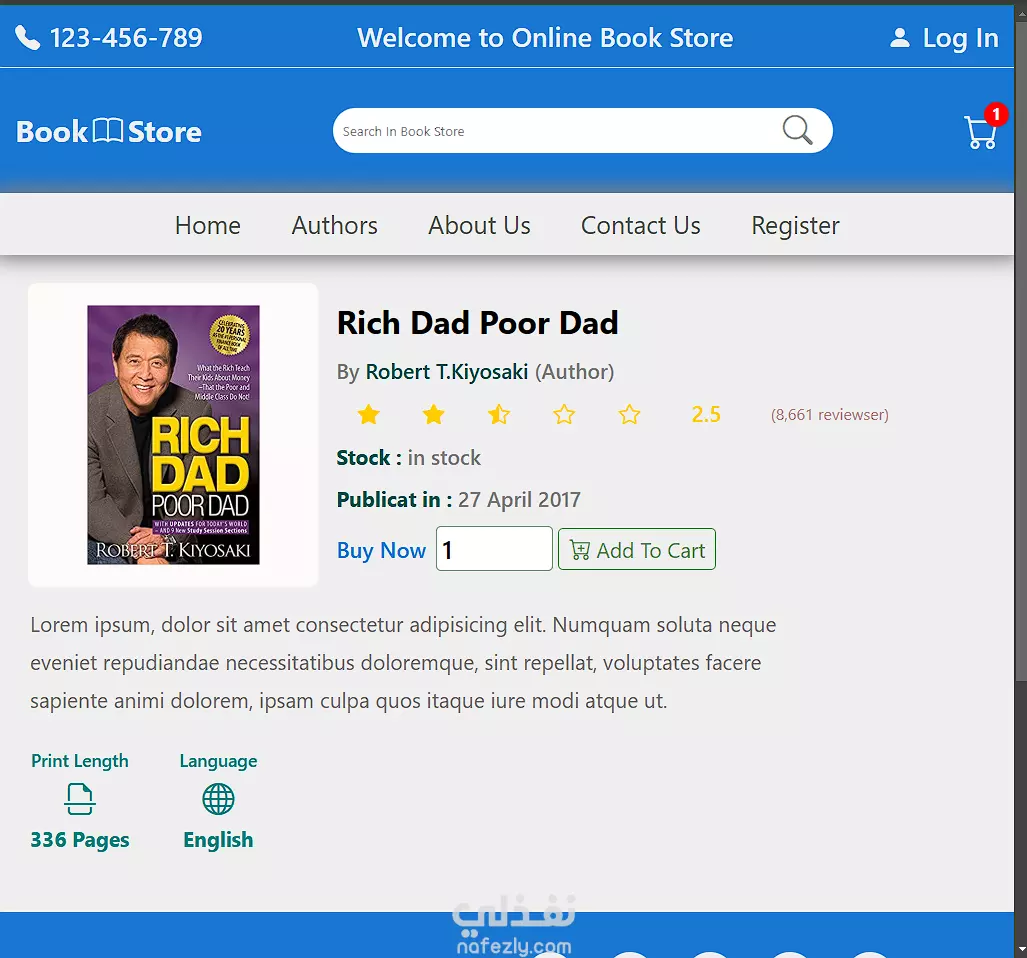
Task: Click the 123-456-789 phone number
Action: pyautogui.click(x=126, y=38)
